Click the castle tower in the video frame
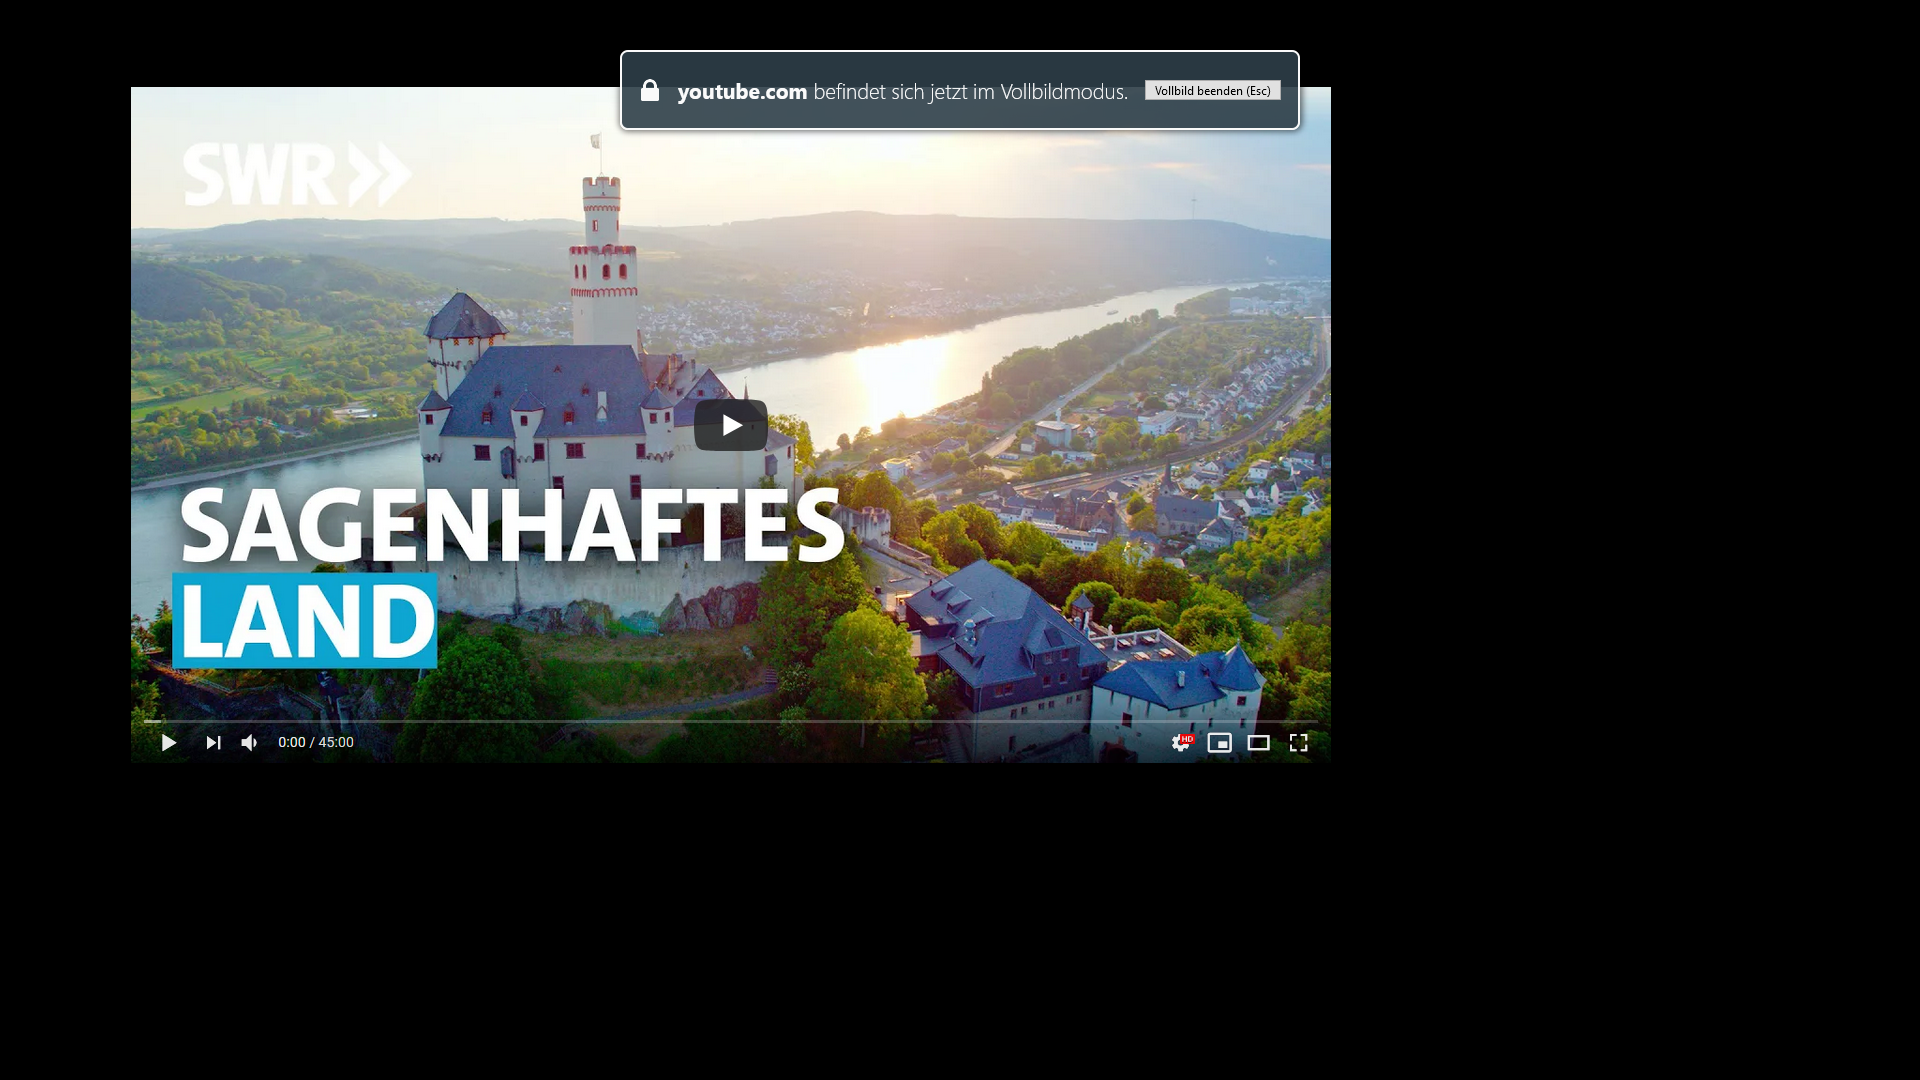Image resolution: width=1920 pixels, height=1080 pixels. (603, 262)
